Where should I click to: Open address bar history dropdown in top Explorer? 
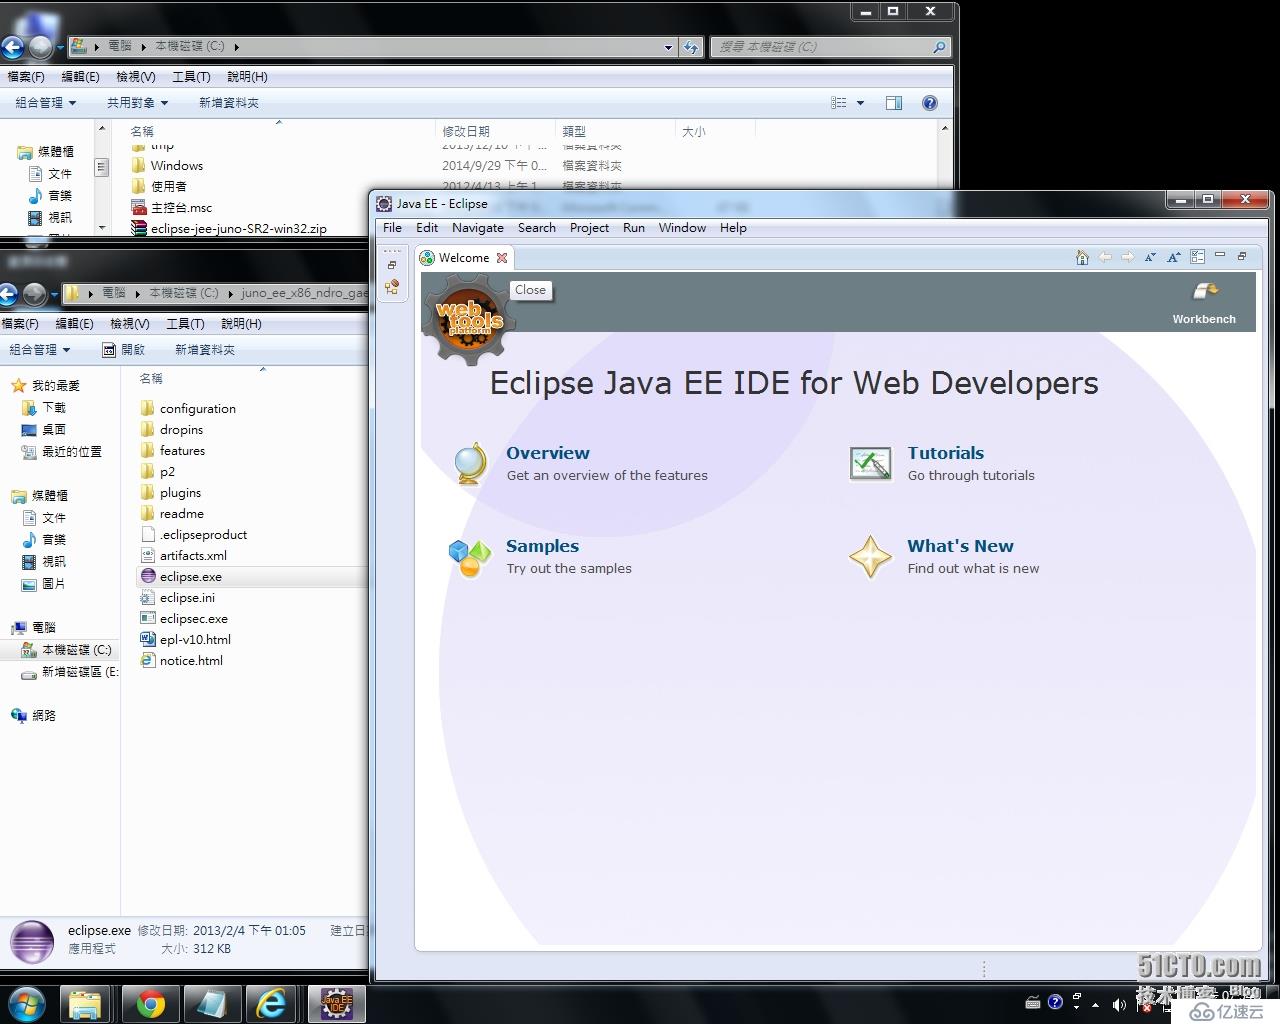668,47
